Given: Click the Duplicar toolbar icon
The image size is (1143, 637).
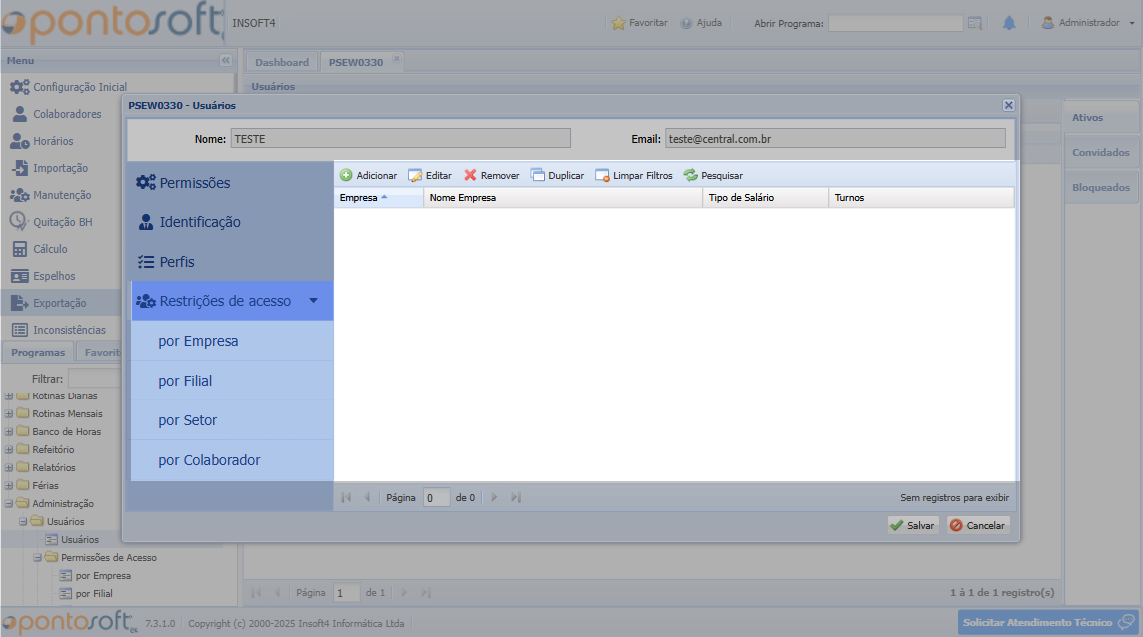Looking at the screenshot, I should click(538, 175).
